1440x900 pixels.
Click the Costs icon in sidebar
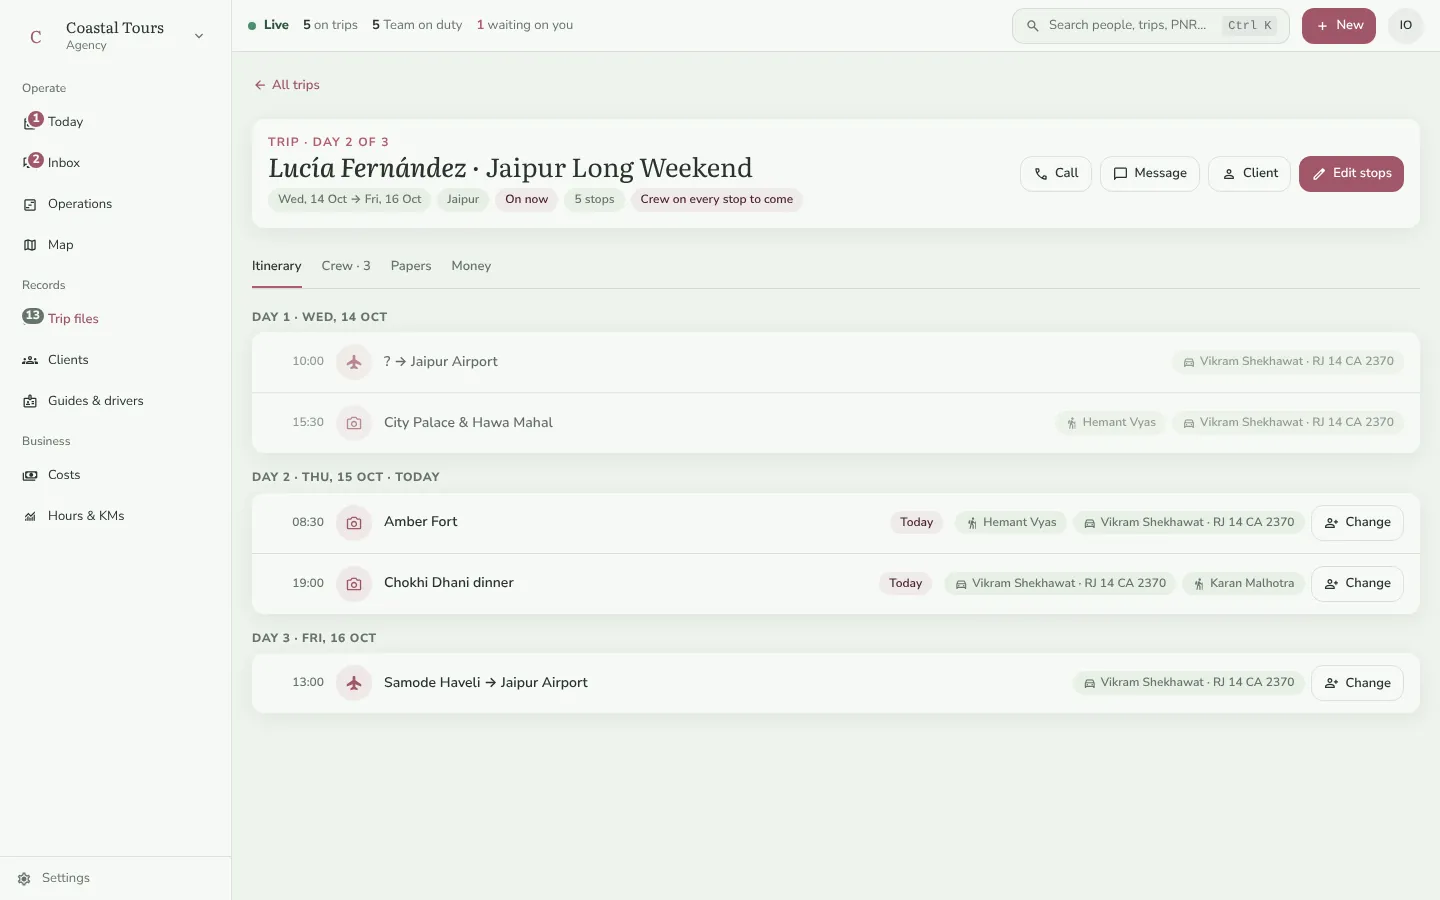30,475
